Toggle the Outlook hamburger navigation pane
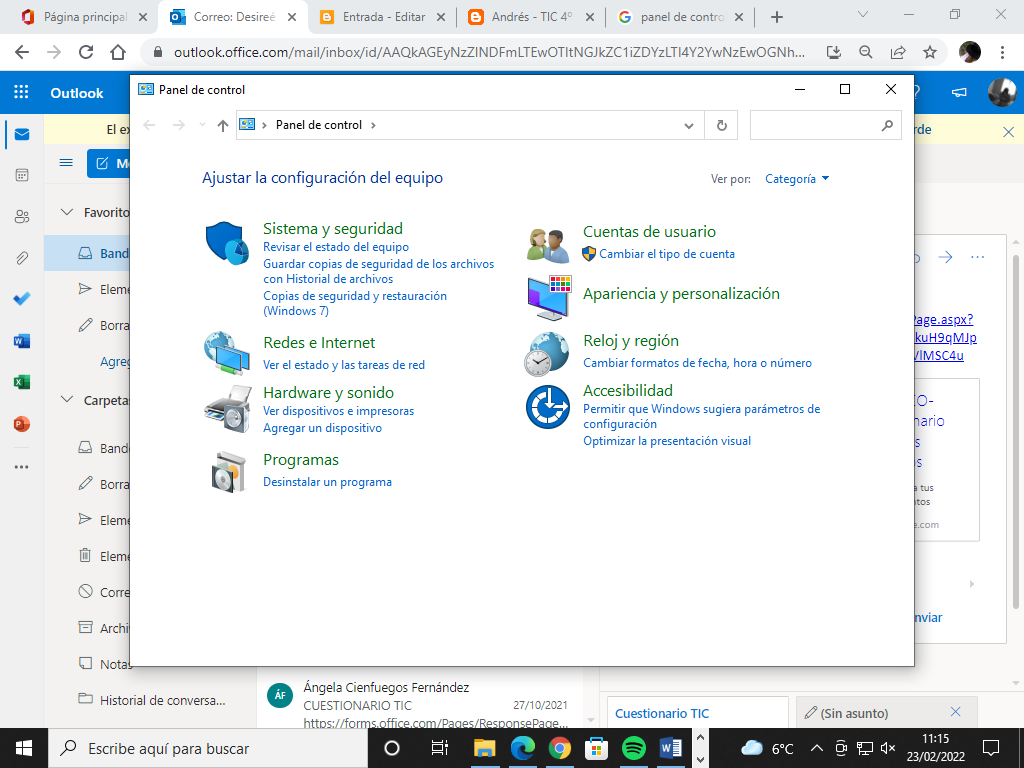Viewport: 1024px width, 768px height. coord(66,163)
